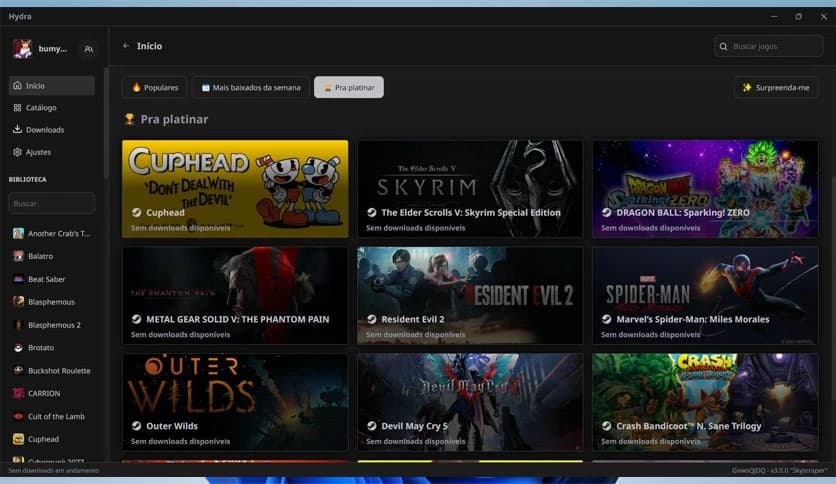Open the Cuphead game card

click(x=235, y=189)
